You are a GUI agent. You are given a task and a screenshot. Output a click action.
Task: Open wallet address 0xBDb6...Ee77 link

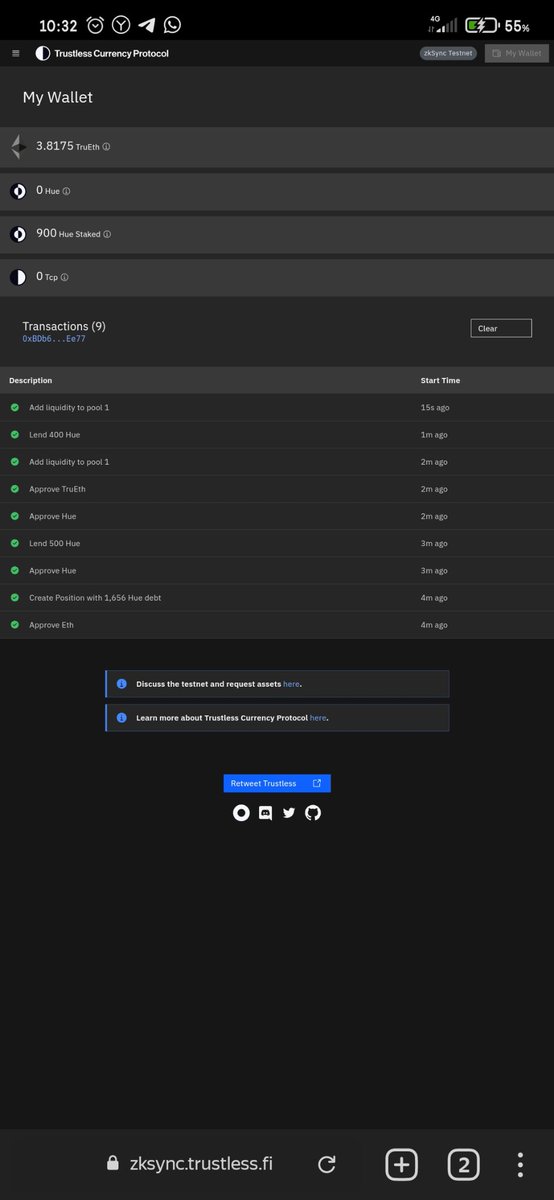tap(54, 339)
